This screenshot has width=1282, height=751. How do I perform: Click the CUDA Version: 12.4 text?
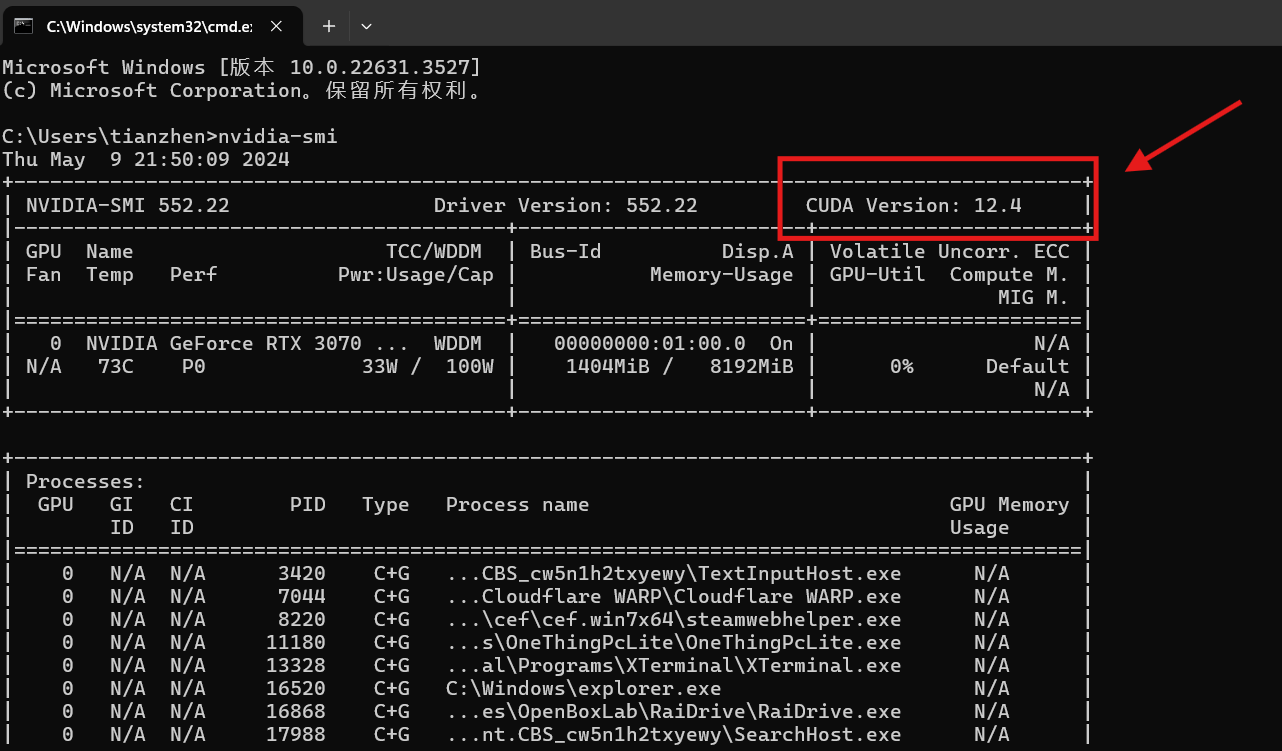click(x=914, y=206)
